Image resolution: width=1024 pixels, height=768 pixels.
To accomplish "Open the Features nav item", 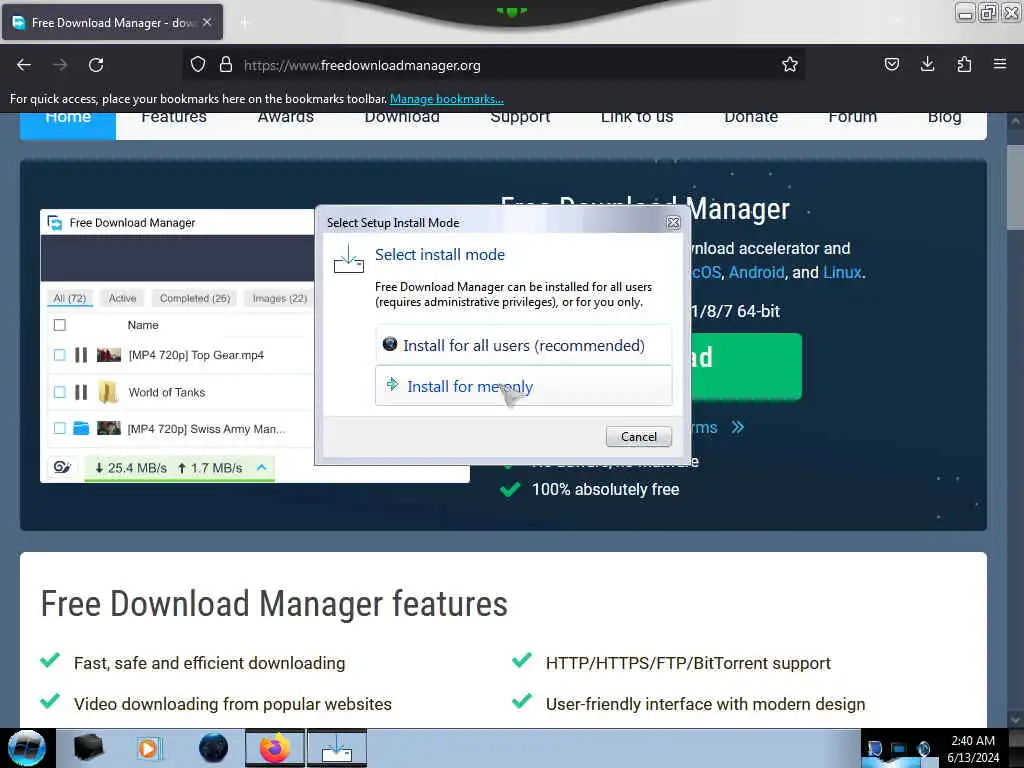I will (174, 118).
